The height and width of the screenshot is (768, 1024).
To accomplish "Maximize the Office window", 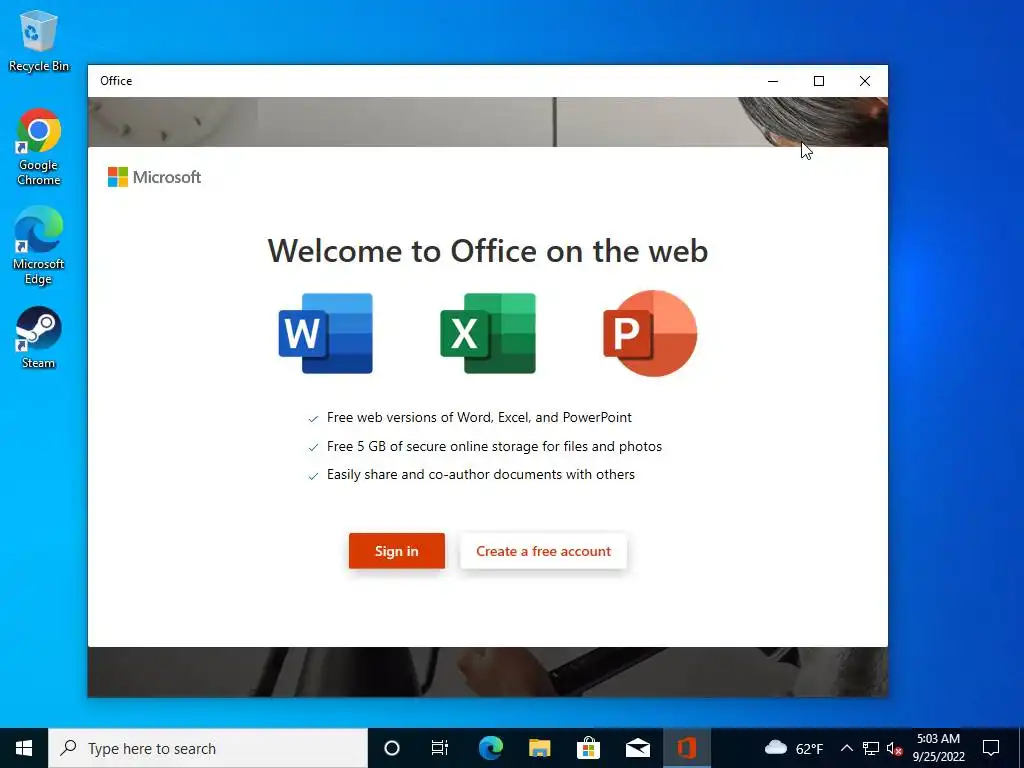I will [x=819, y=81].
